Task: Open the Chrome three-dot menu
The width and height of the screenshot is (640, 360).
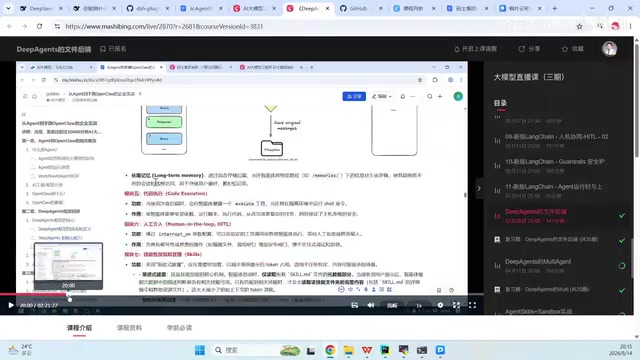Action: tap(630, 26)
